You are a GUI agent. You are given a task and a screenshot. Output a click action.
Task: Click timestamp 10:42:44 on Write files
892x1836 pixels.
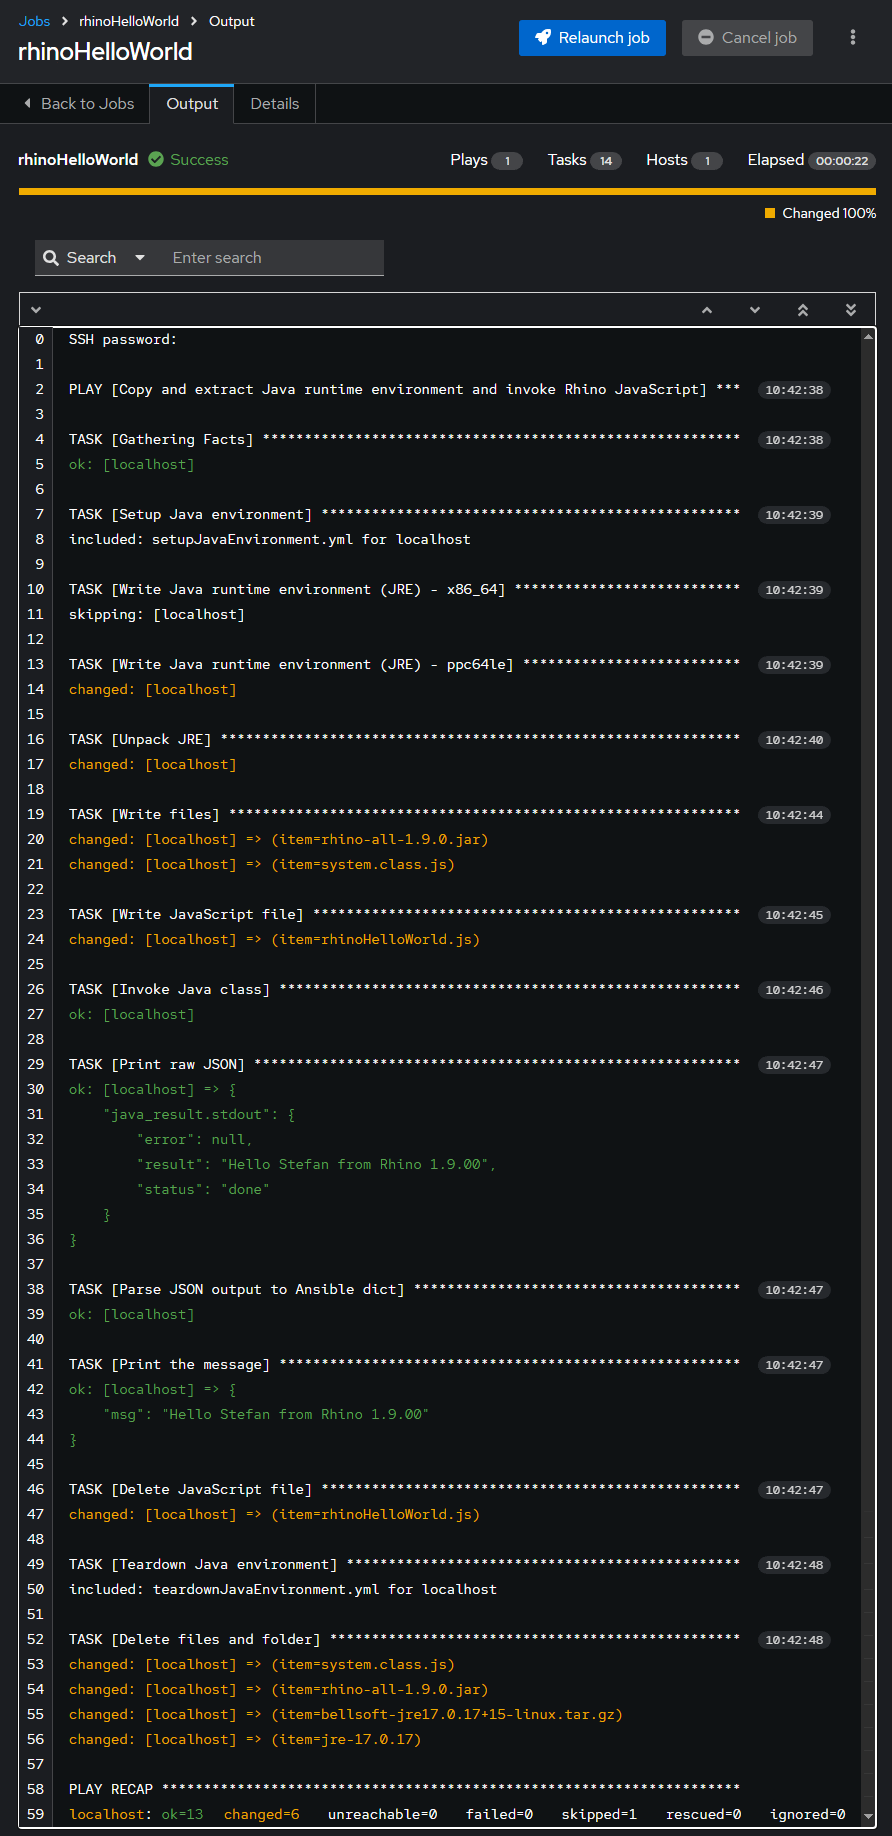click(x=794, y=815)
